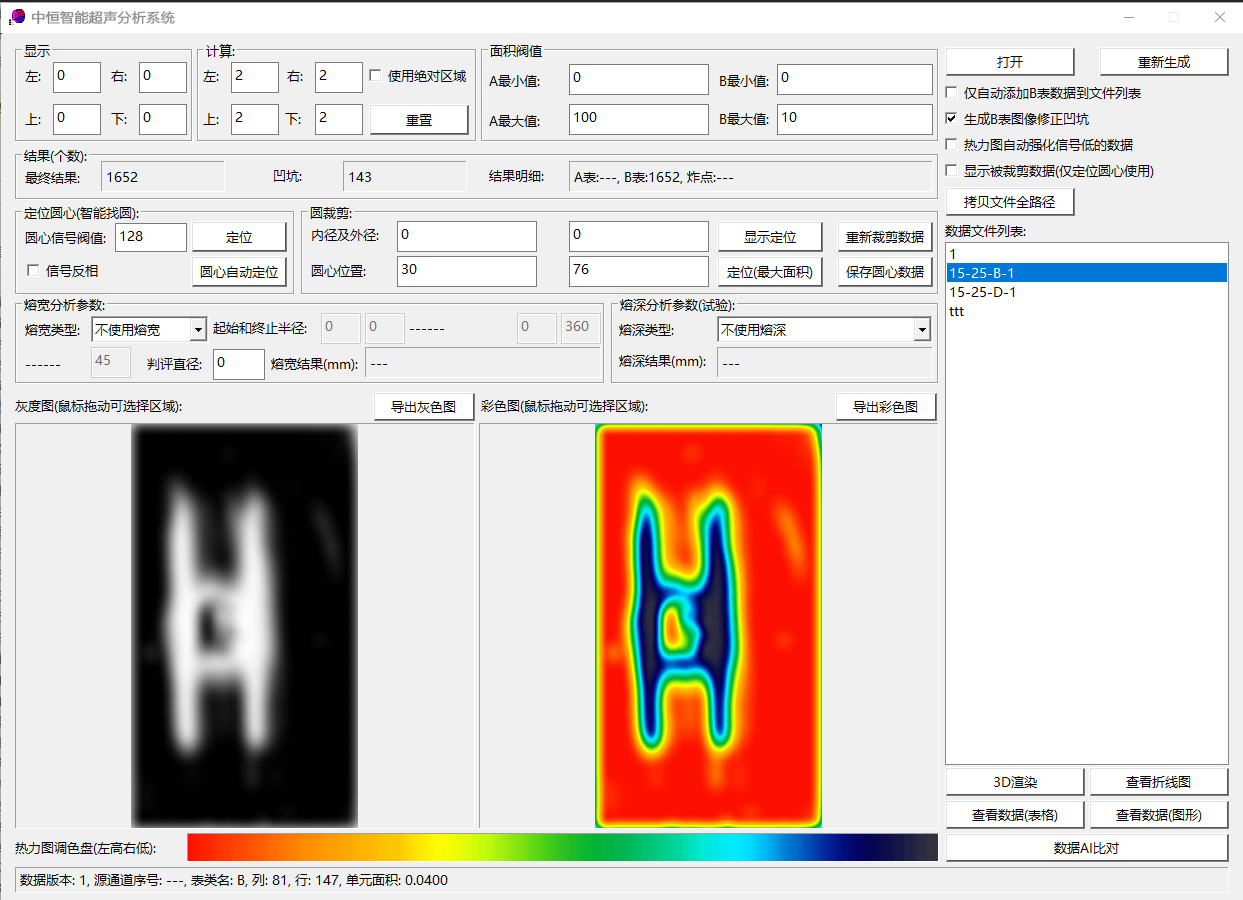
Task: Click the 判评直径 input field
Action: click(x=239, y=364)
